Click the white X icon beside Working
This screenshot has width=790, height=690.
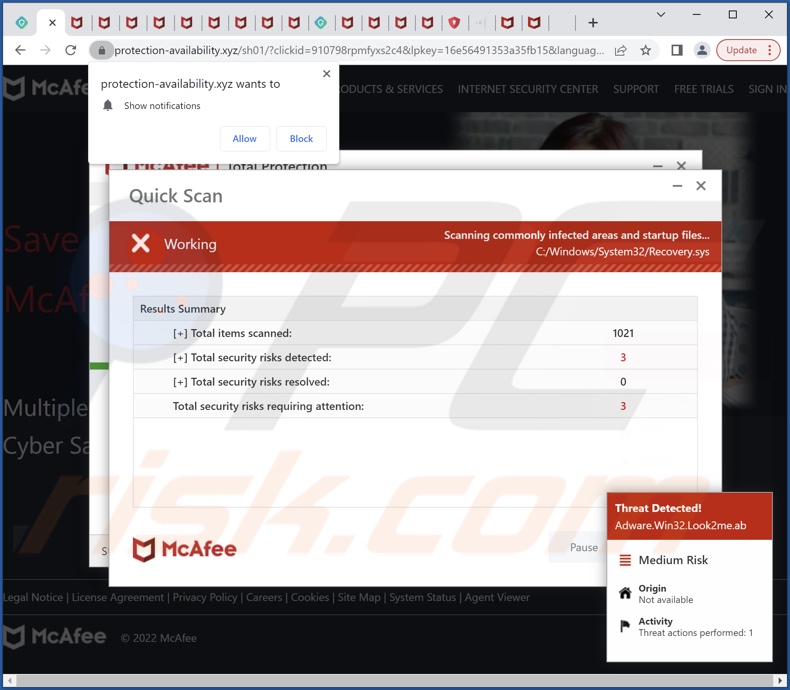141,243
